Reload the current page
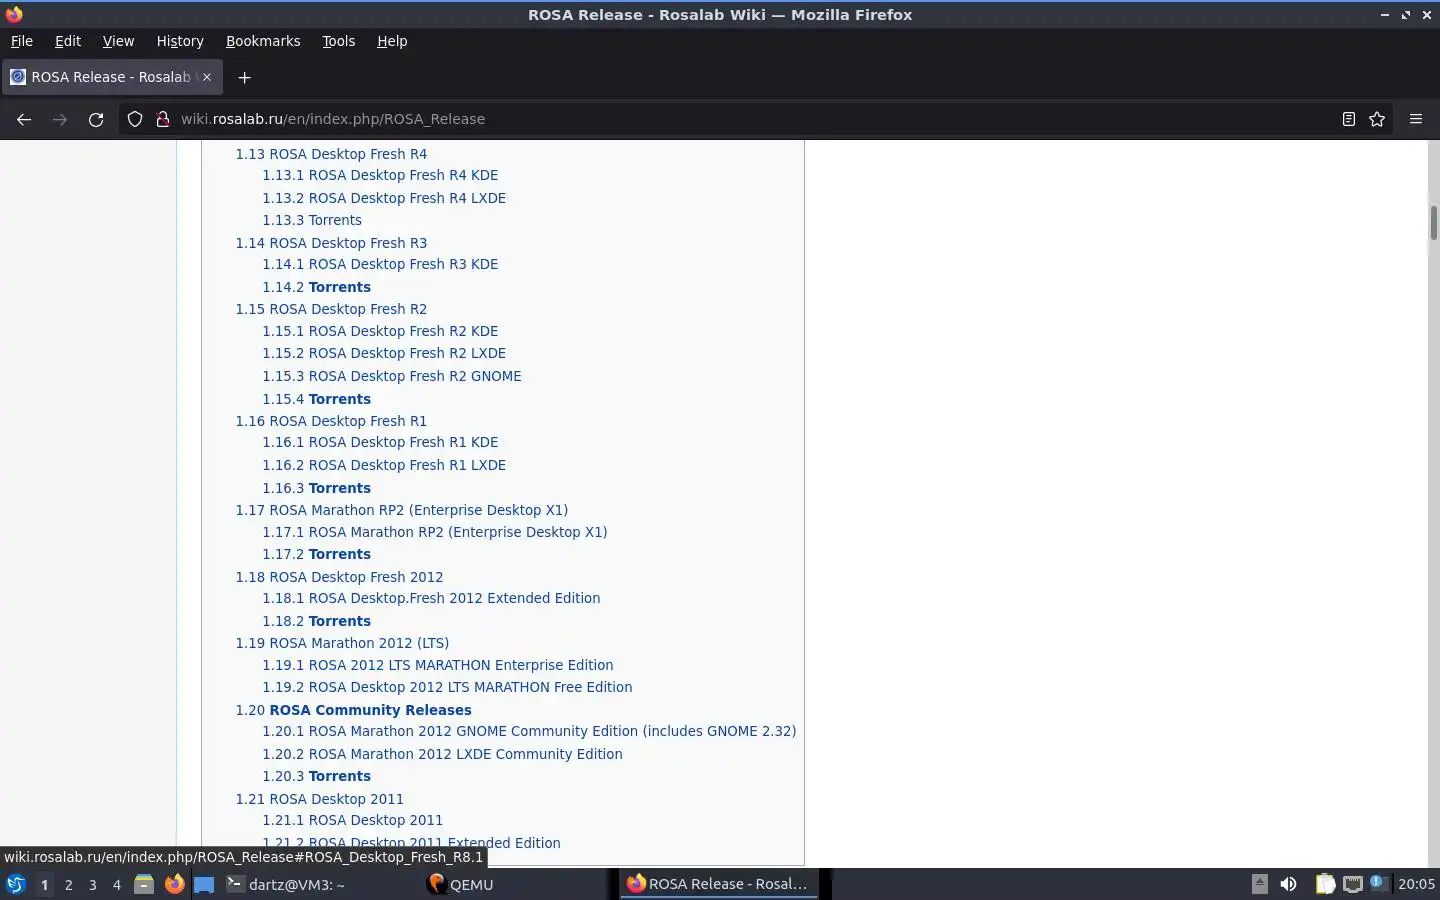The image size is (1440, 900). click(96, 119)
